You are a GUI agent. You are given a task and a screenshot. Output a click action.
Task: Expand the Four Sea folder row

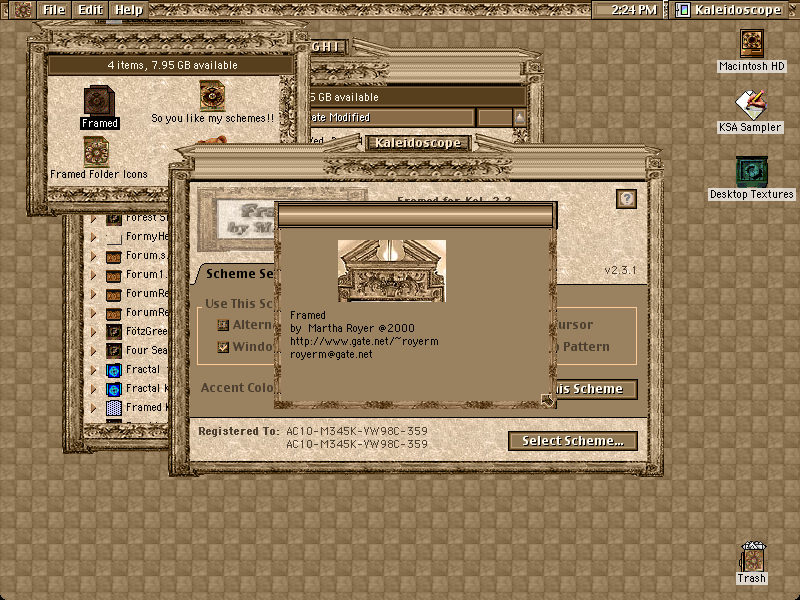coord(93,351)
